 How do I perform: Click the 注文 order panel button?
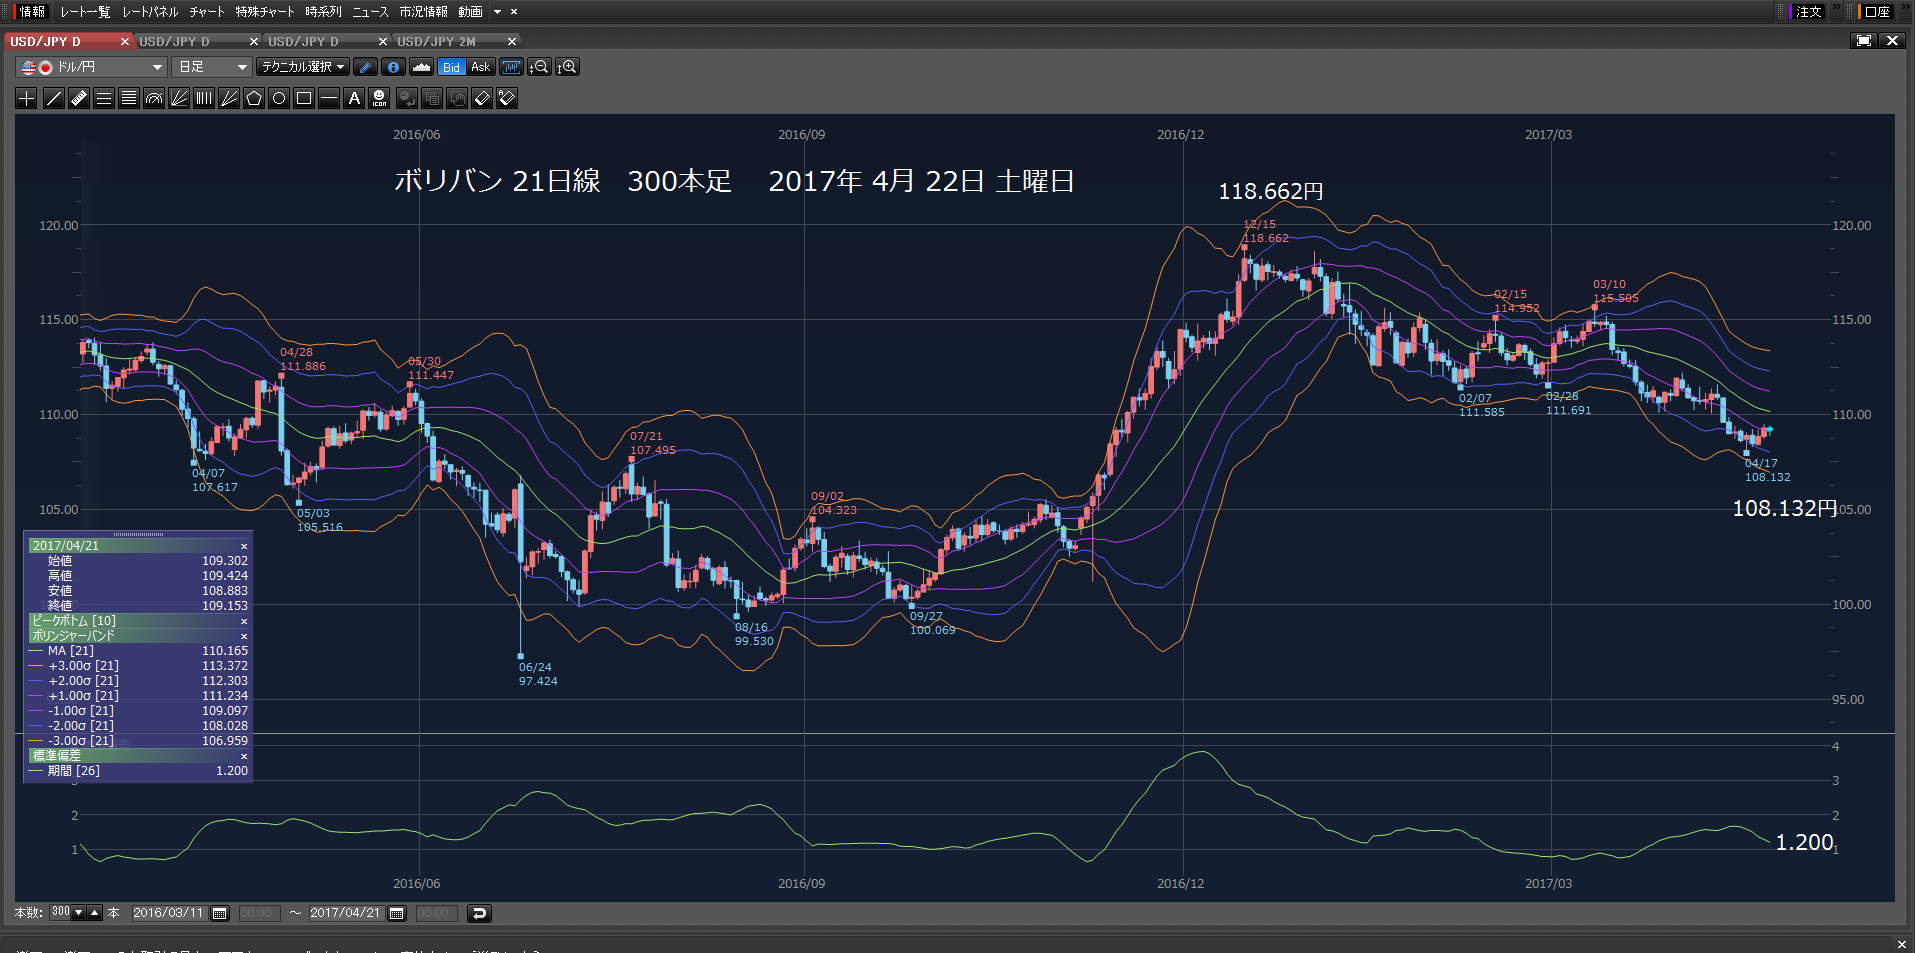[x=1808, y=12]
